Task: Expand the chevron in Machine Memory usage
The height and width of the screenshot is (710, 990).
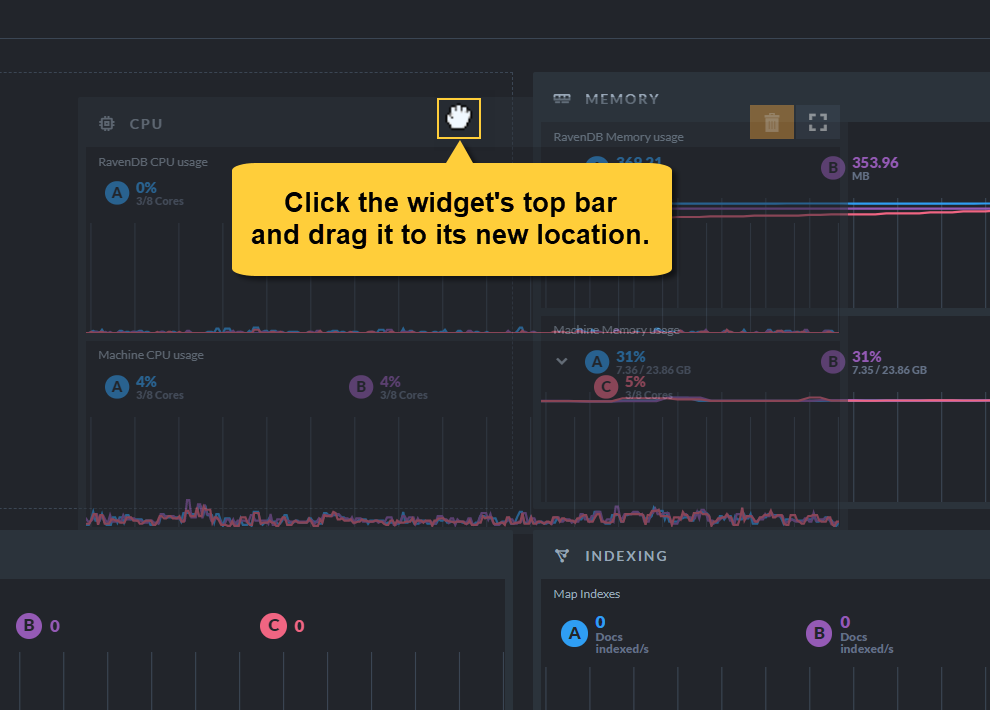Action: click(x=561, y=361)
